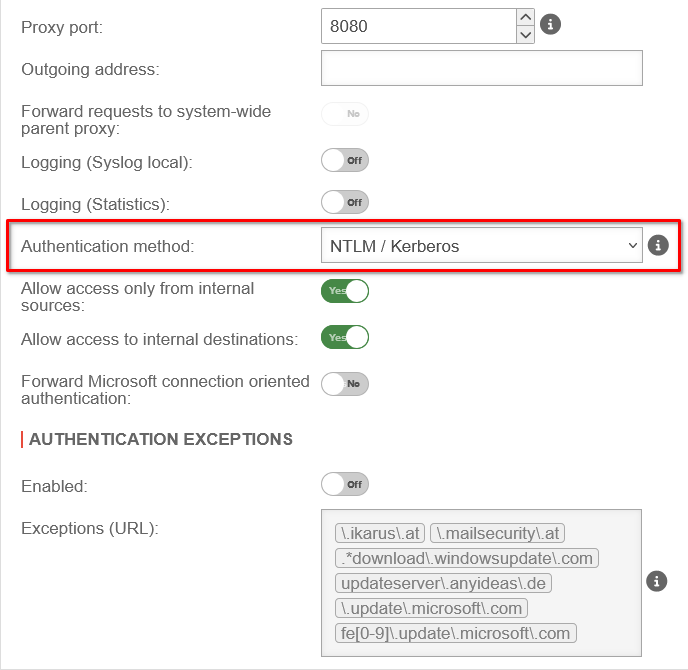Click the Proxy port number field
This screenshot has height=670, width=688.
(417, 26)
